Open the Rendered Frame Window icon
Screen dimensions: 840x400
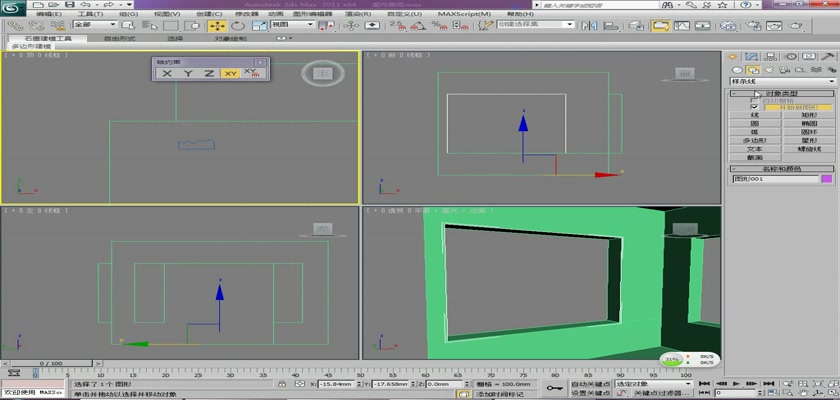(775, 25)
